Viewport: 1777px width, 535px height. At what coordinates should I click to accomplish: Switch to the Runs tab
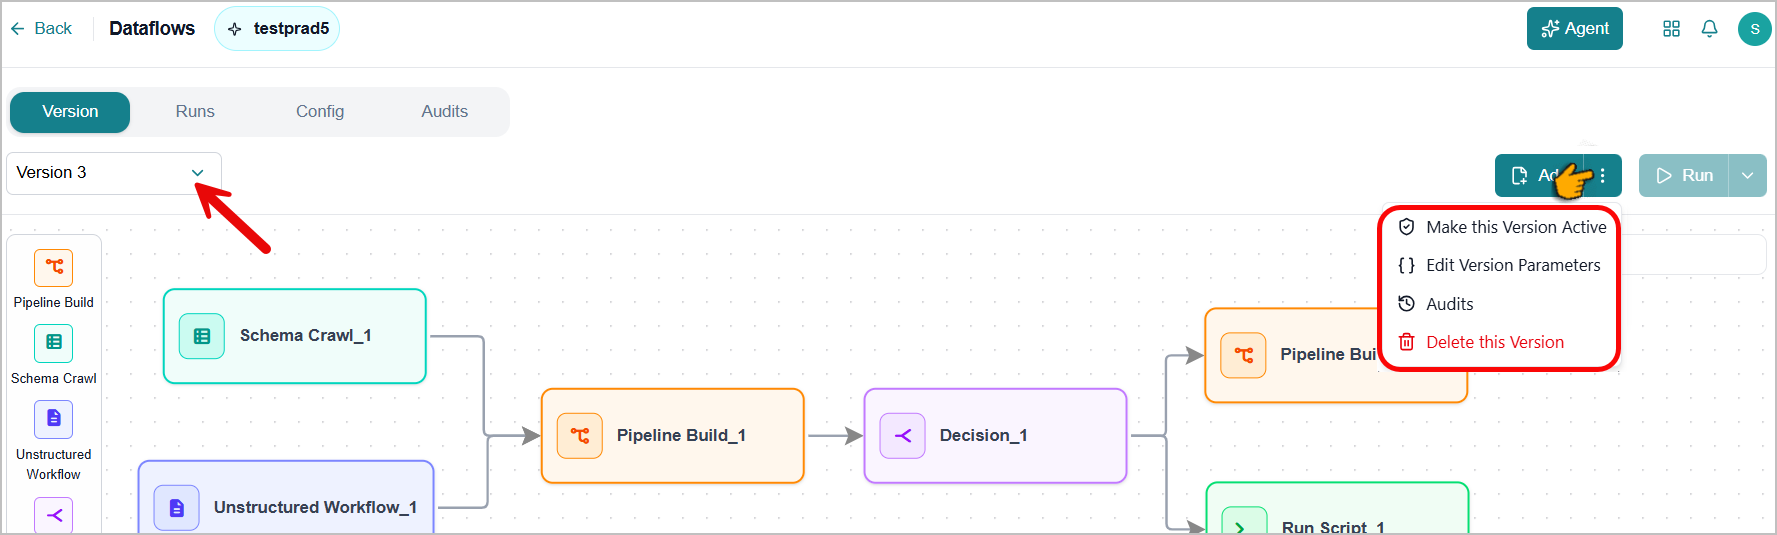click(195, 112)
